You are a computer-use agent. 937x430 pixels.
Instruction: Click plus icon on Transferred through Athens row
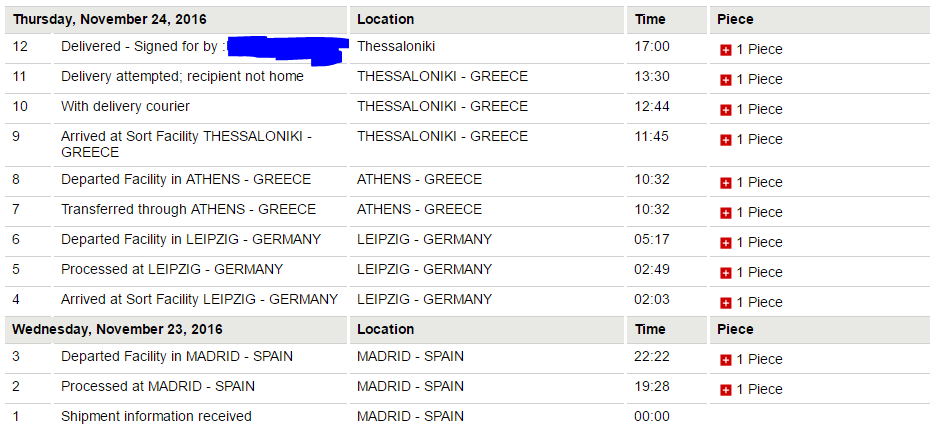point(725,213)
